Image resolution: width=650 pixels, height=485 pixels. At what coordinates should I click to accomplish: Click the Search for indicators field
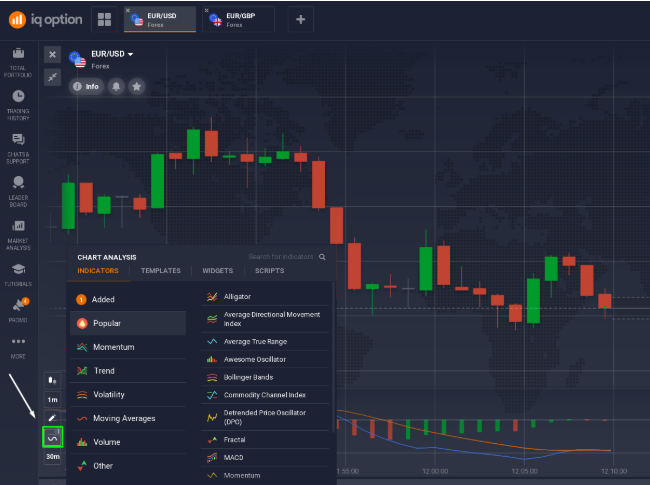point(282,257)
